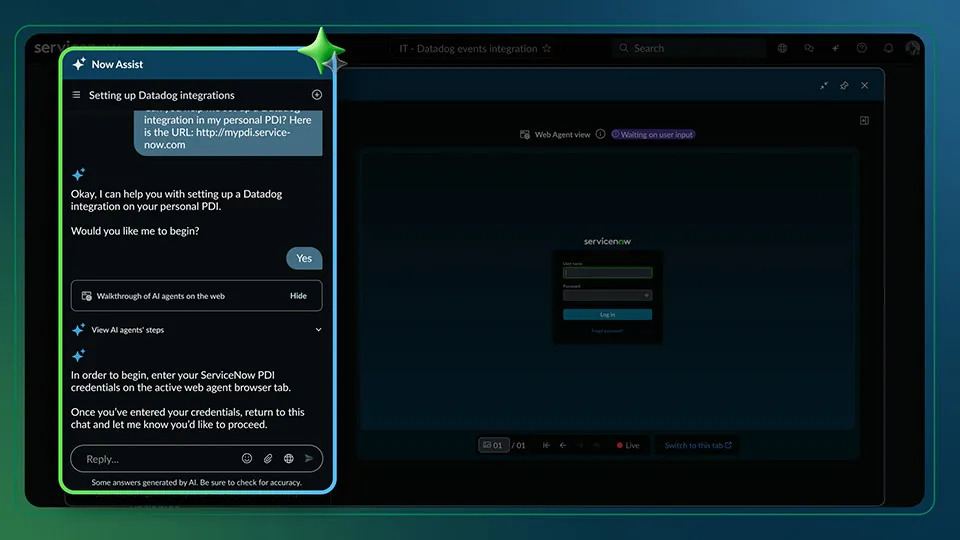The height and width of the screenshot is (540, 960).
Task: Click the Forgot password link in the preview
Action: [x=607, y=331]
